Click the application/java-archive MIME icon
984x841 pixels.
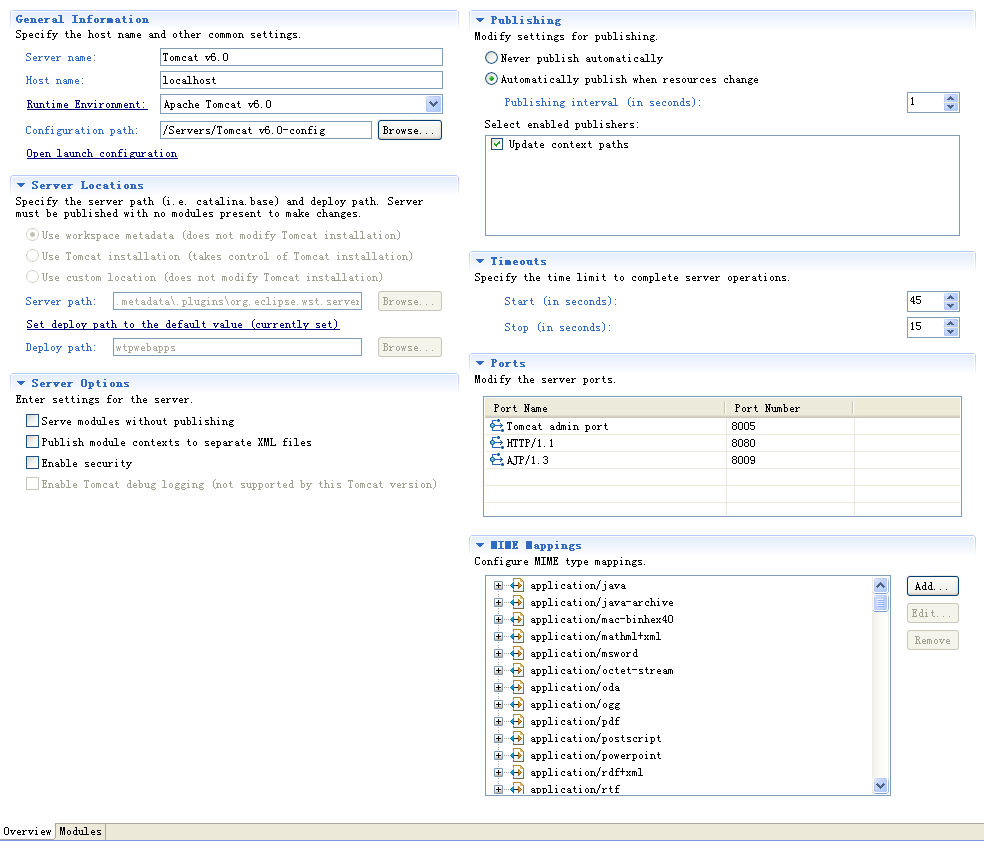coord(517,603)
